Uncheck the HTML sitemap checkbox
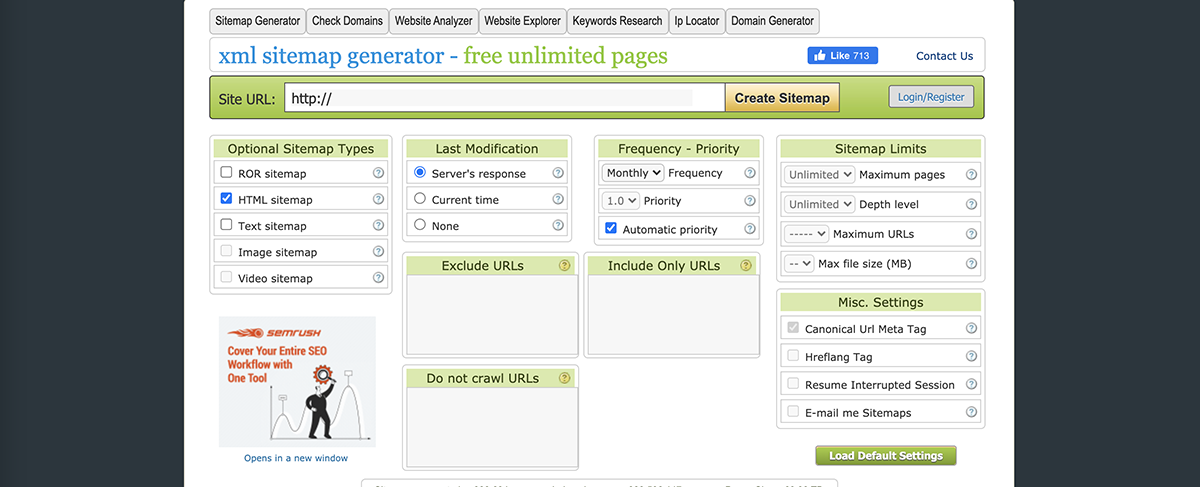The height and width of the screenshot is (487, 1200). coord(226,198)
